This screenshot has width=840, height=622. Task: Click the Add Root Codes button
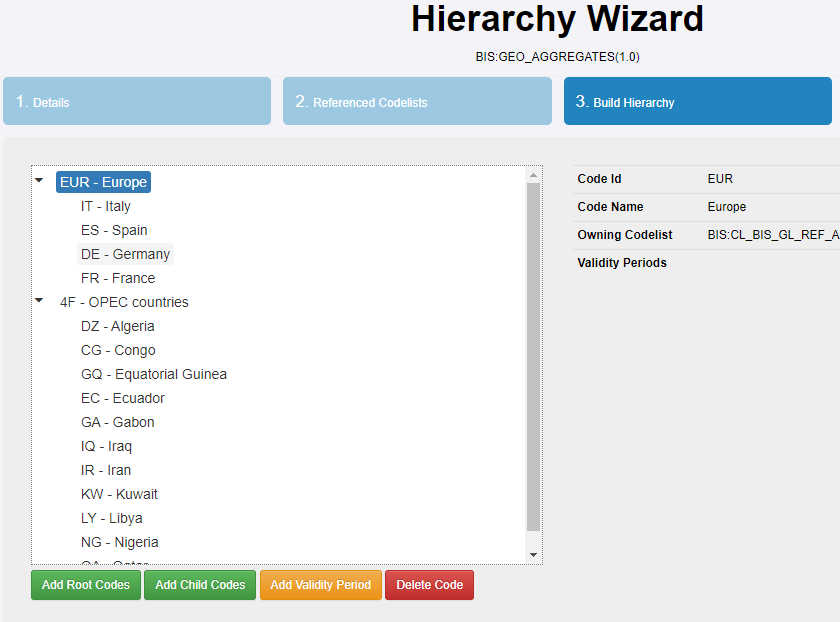[x=86, y=585]
